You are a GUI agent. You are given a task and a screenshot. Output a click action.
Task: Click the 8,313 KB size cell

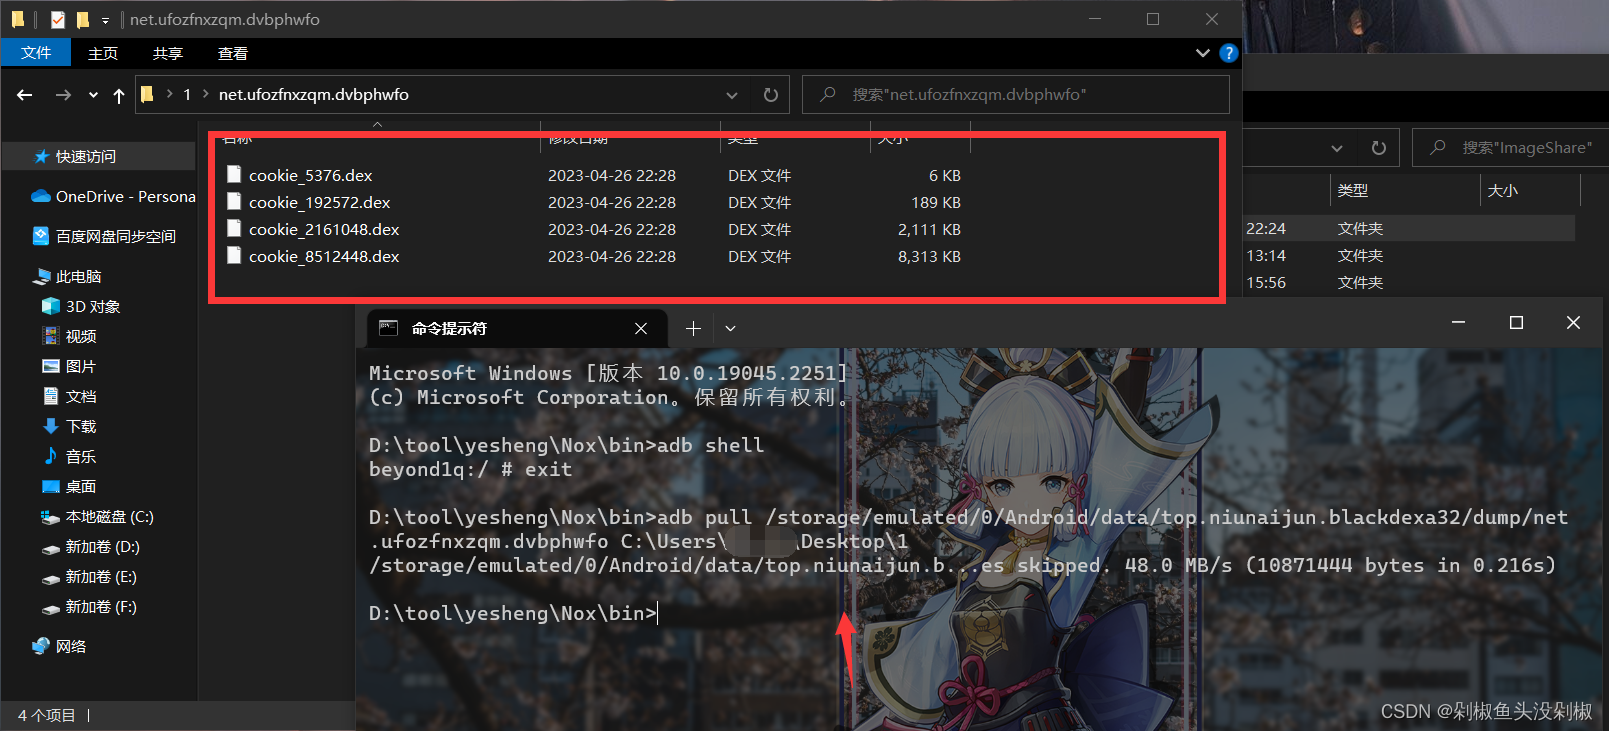929,256
